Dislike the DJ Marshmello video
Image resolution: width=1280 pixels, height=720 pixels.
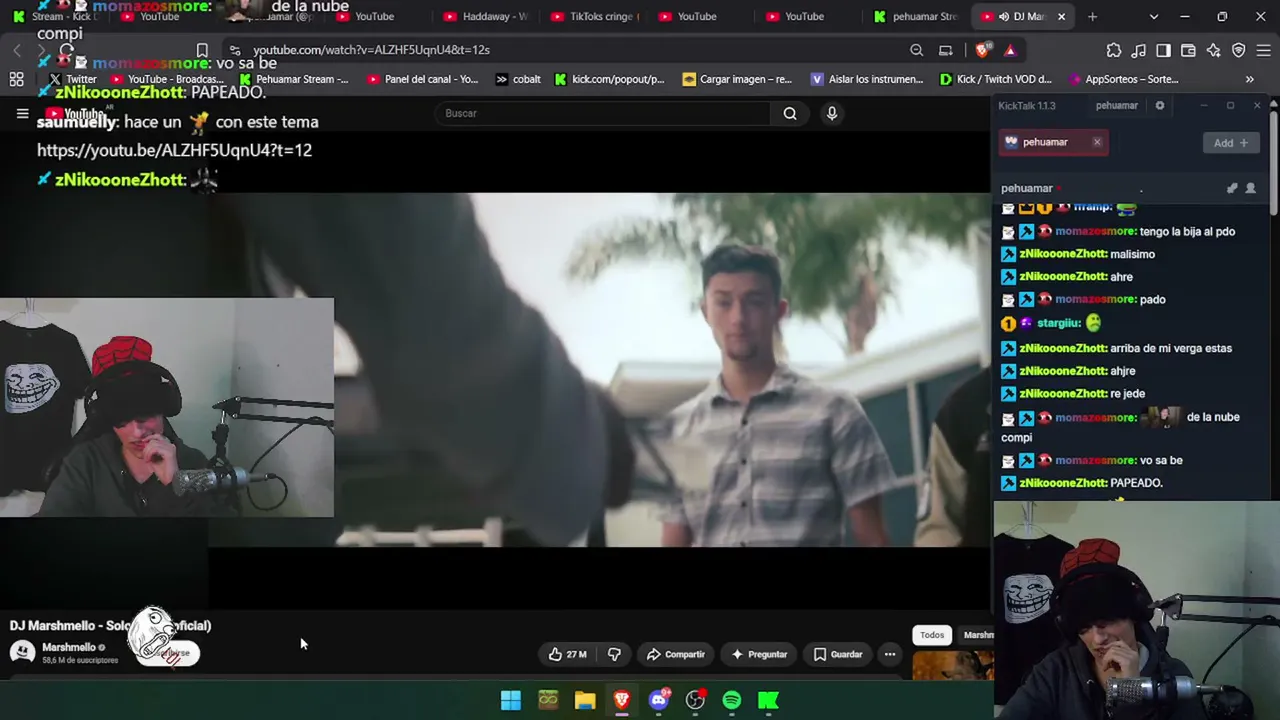point(614,654)
